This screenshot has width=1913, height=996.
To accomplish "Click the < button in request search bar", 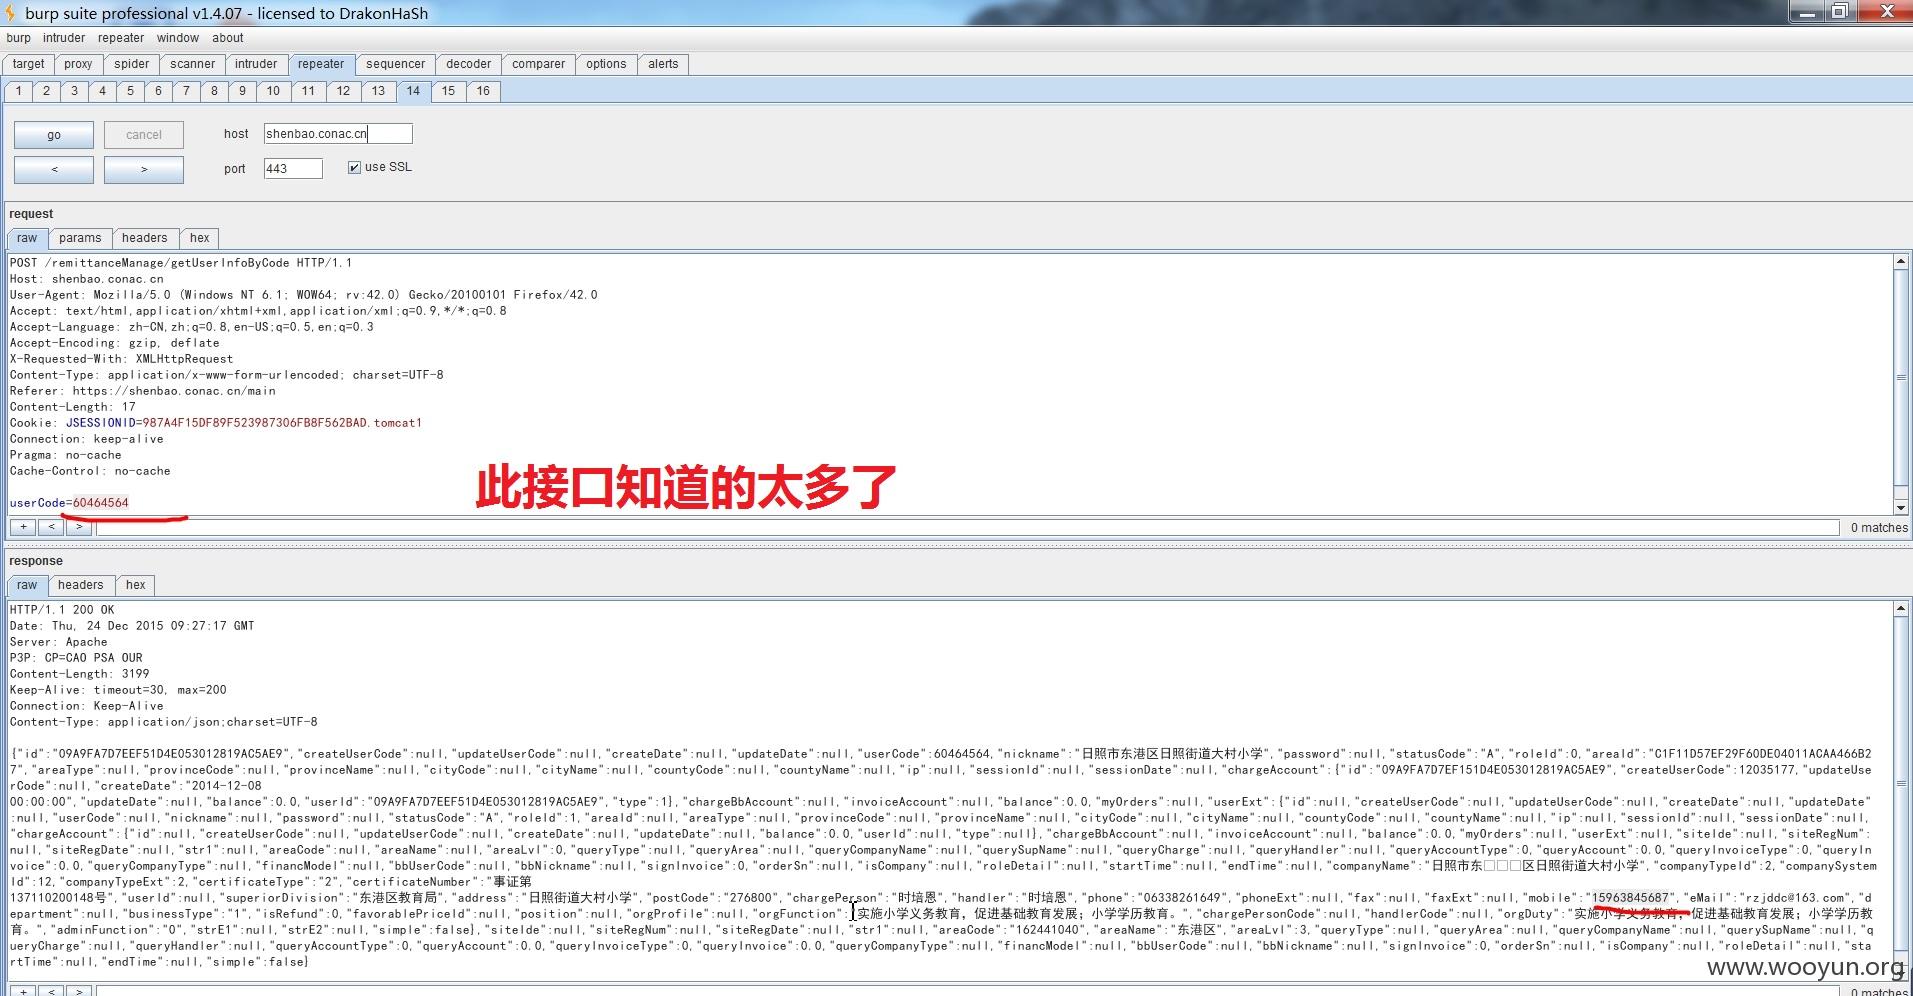I will click(x=51, y=527).
